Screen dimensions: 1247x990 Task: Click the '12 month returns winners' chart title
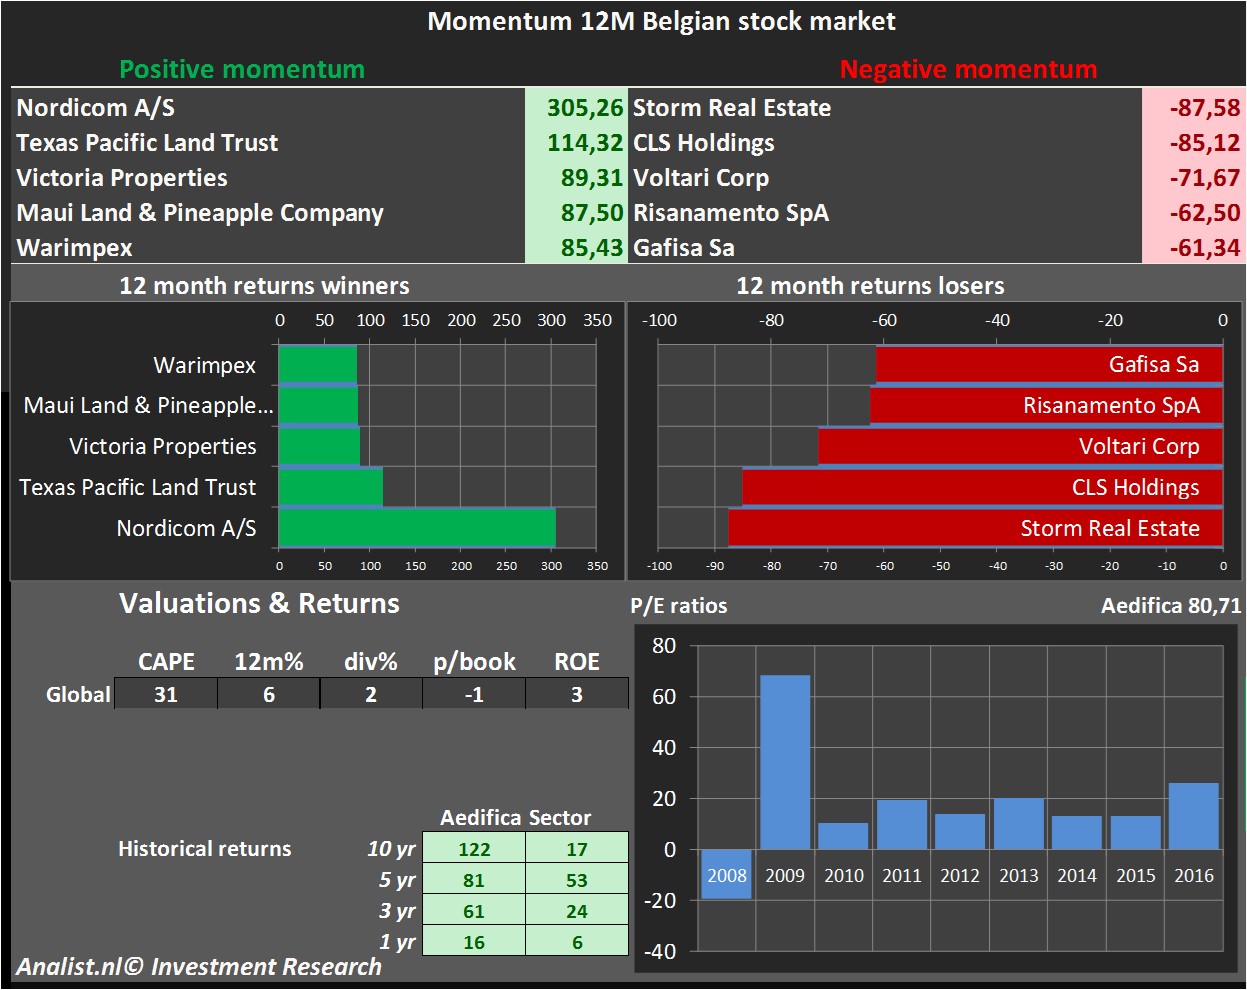[x=264, y=286]
